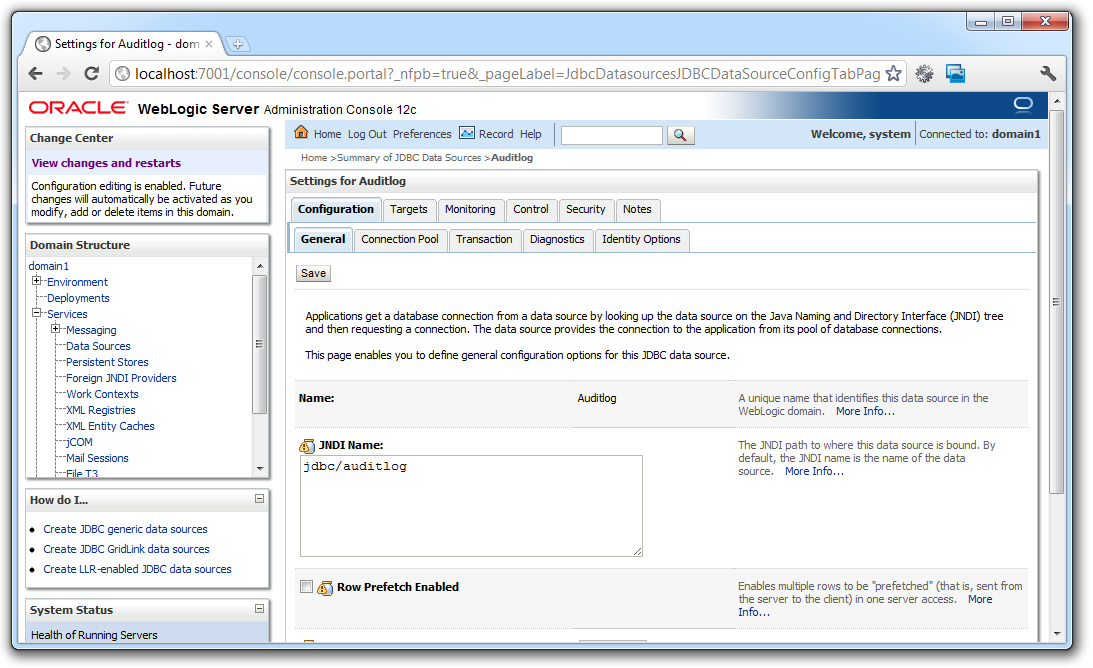Click the search magnifier button
The image size is (1093, 668).
click(681, 135)
